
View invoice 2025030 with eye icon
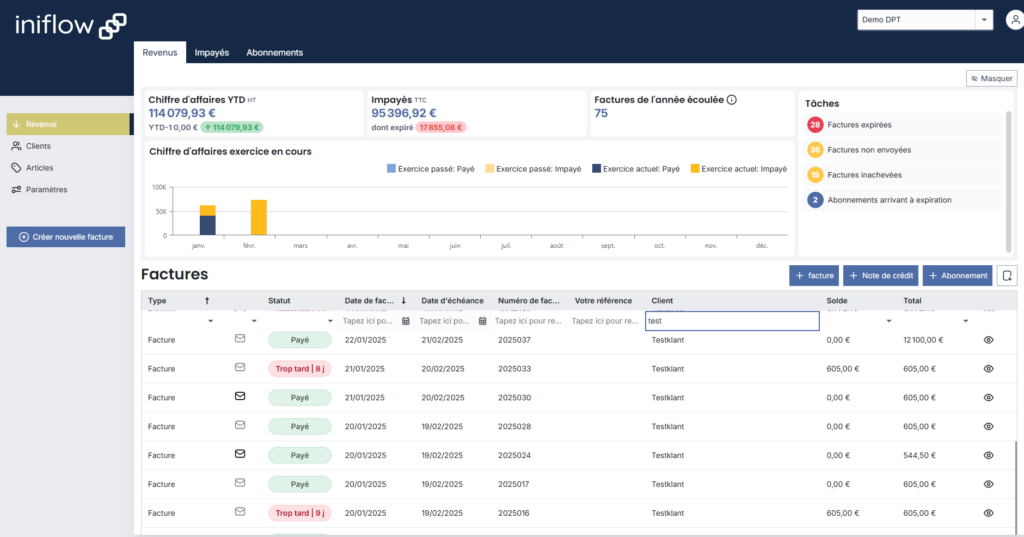pyautogui.click(x=988, y=397)
